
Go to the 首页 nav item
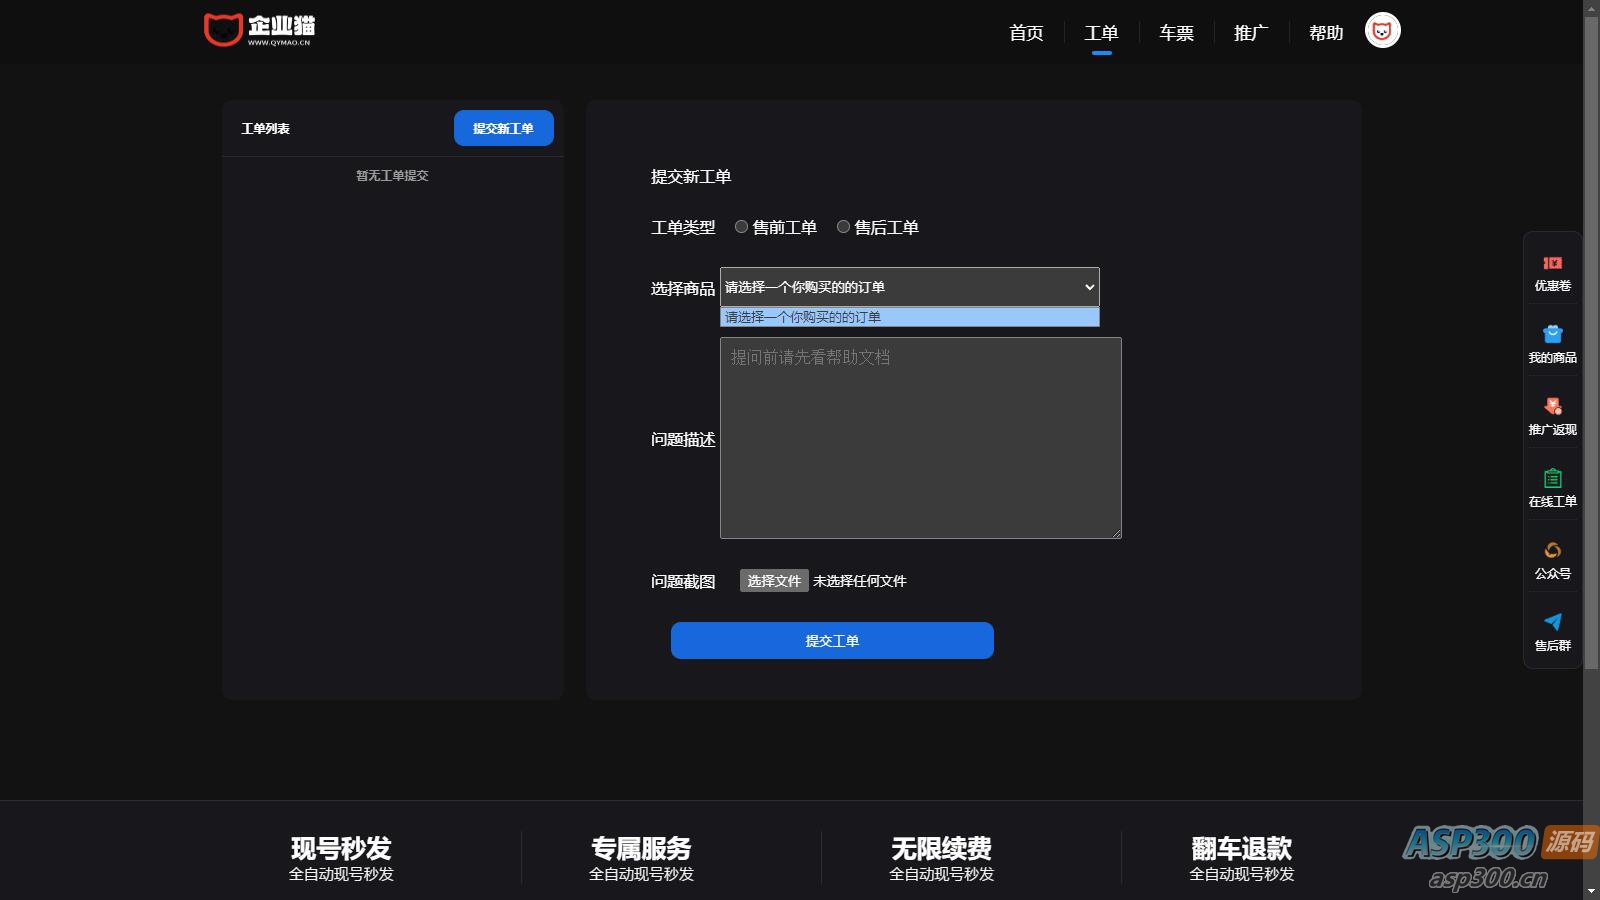coord(1026,33)
